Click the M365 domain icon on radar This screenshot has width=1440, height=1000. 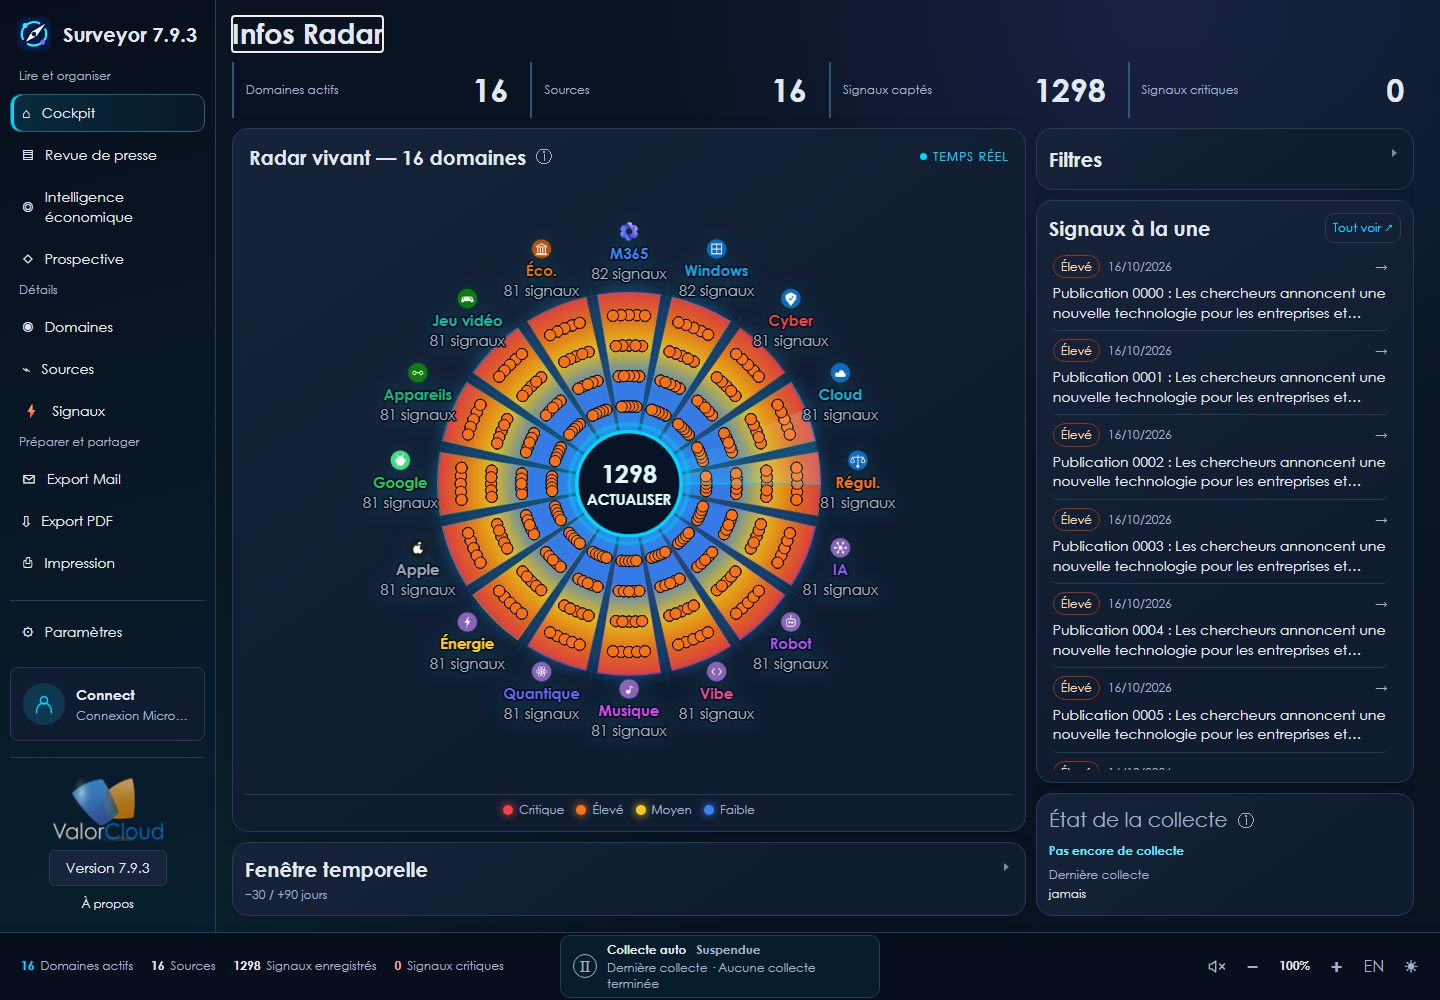click(x=629, y=231)
